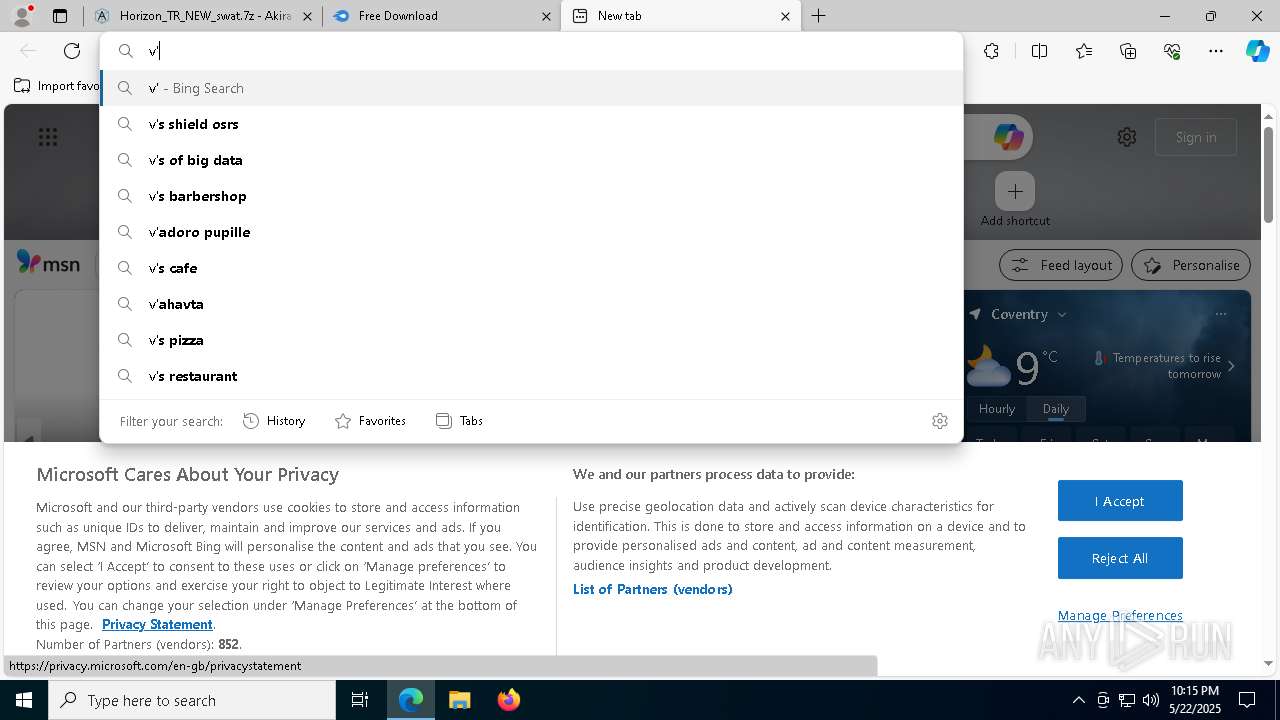Click the Sign in button

1196,137
